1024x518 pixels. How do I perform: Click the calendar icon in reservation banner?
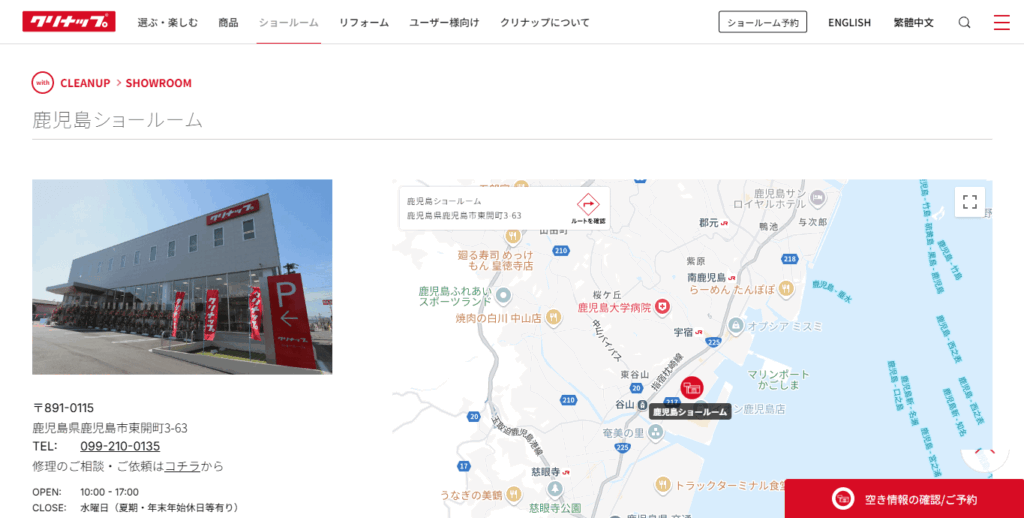pos(843,499)
